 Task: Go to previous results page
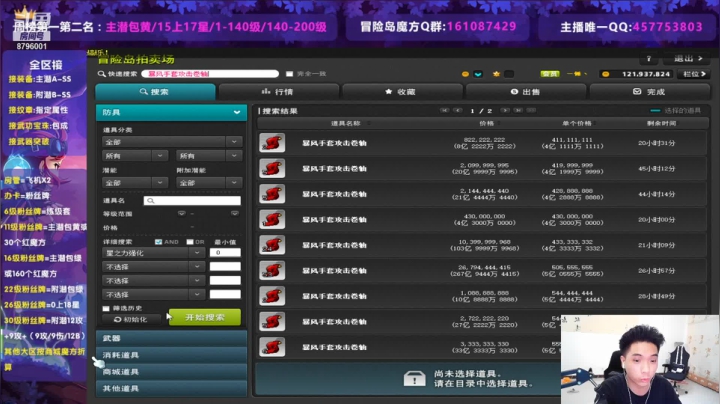point(457,111)
